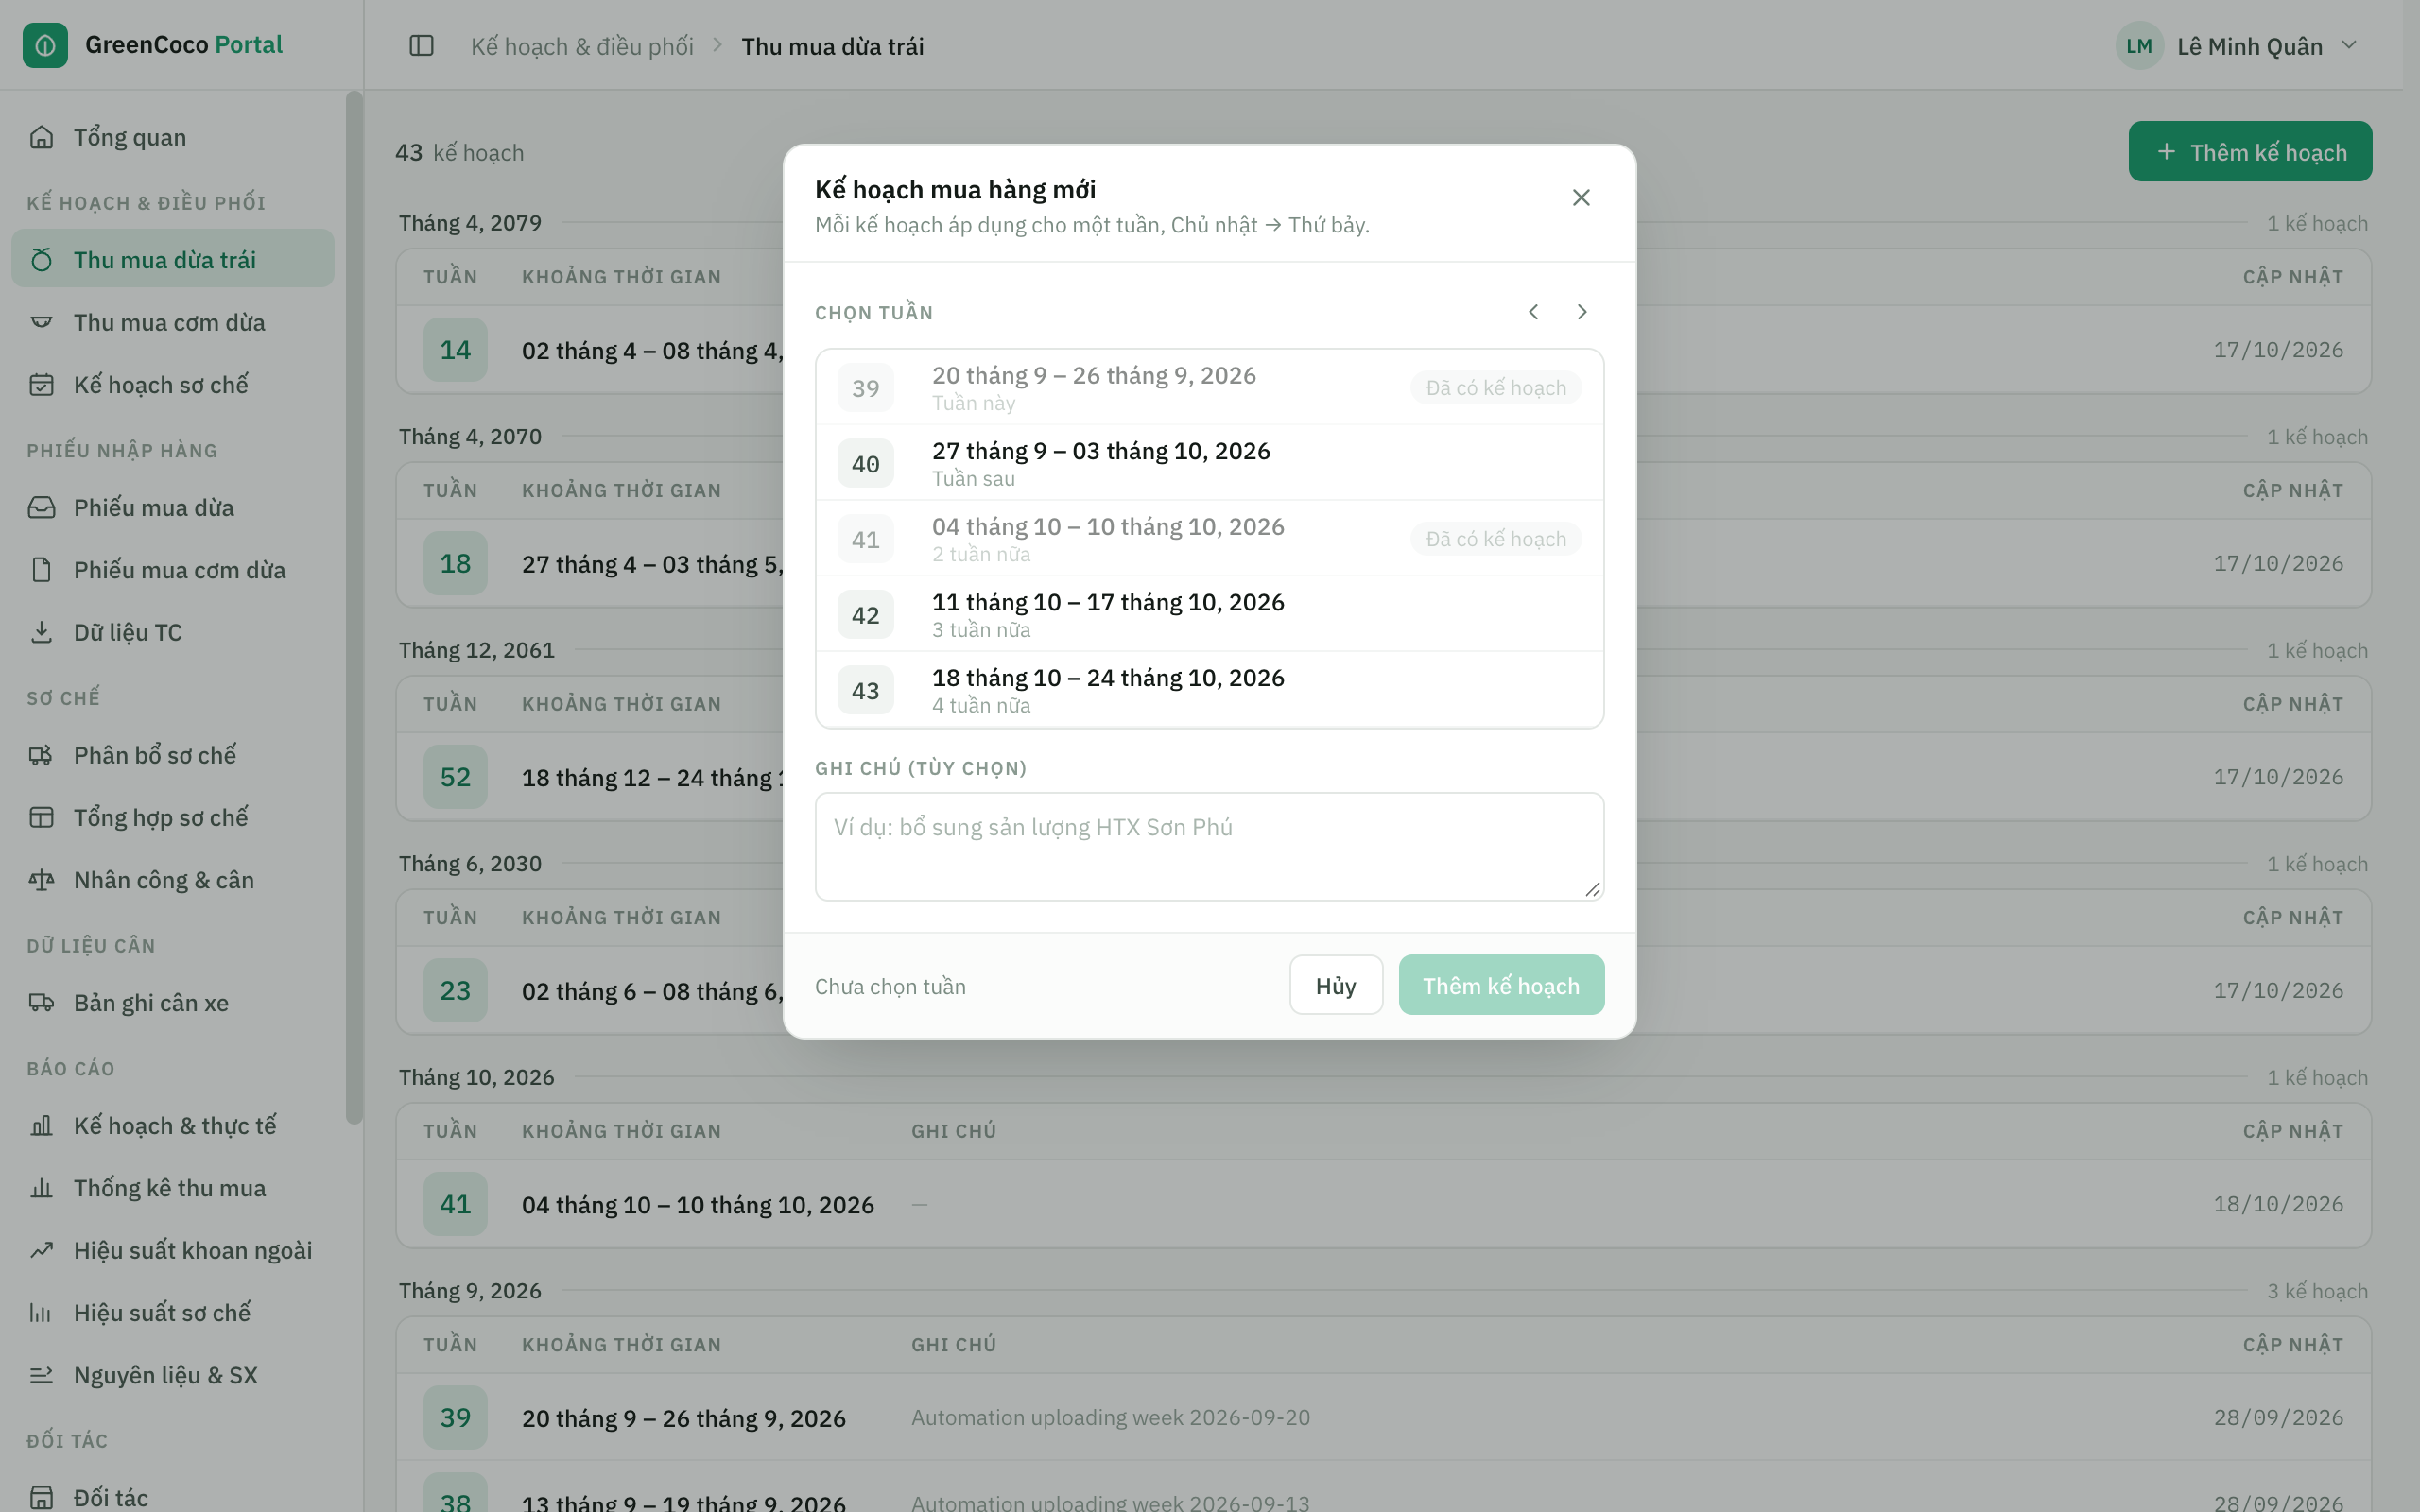Open Thống kê thu mua menu item
Viewport: 2420px width, 1512px height.
pos(172,1187)
